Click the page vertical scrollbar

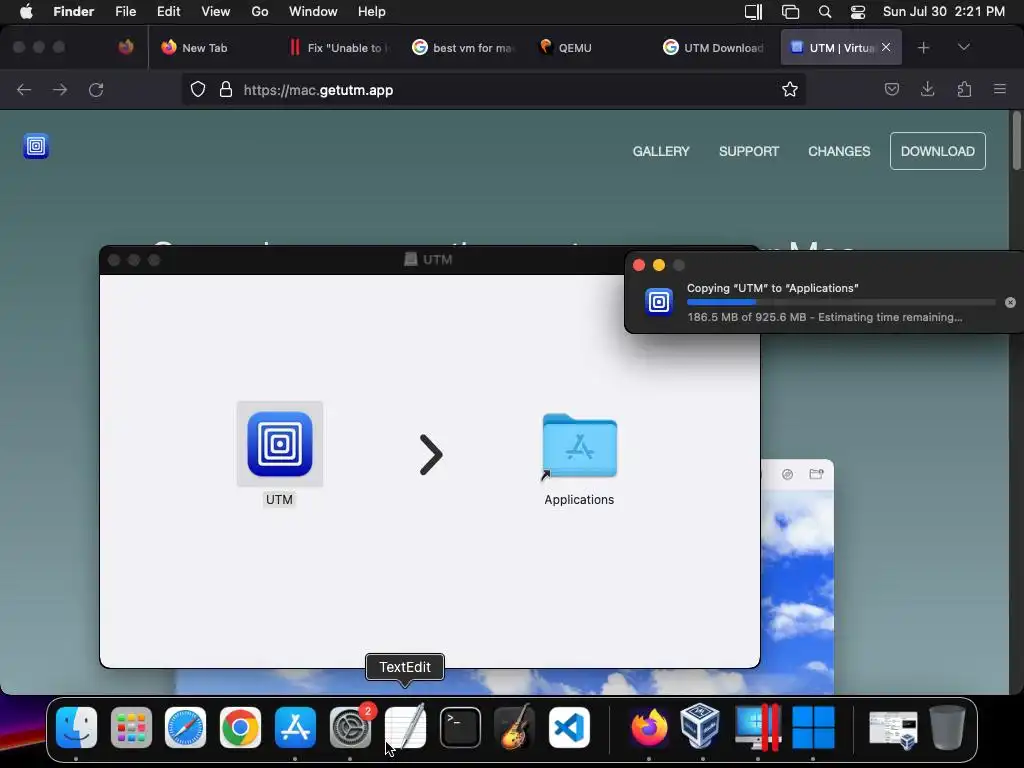pyautogui.click(x=1016, y=141)
